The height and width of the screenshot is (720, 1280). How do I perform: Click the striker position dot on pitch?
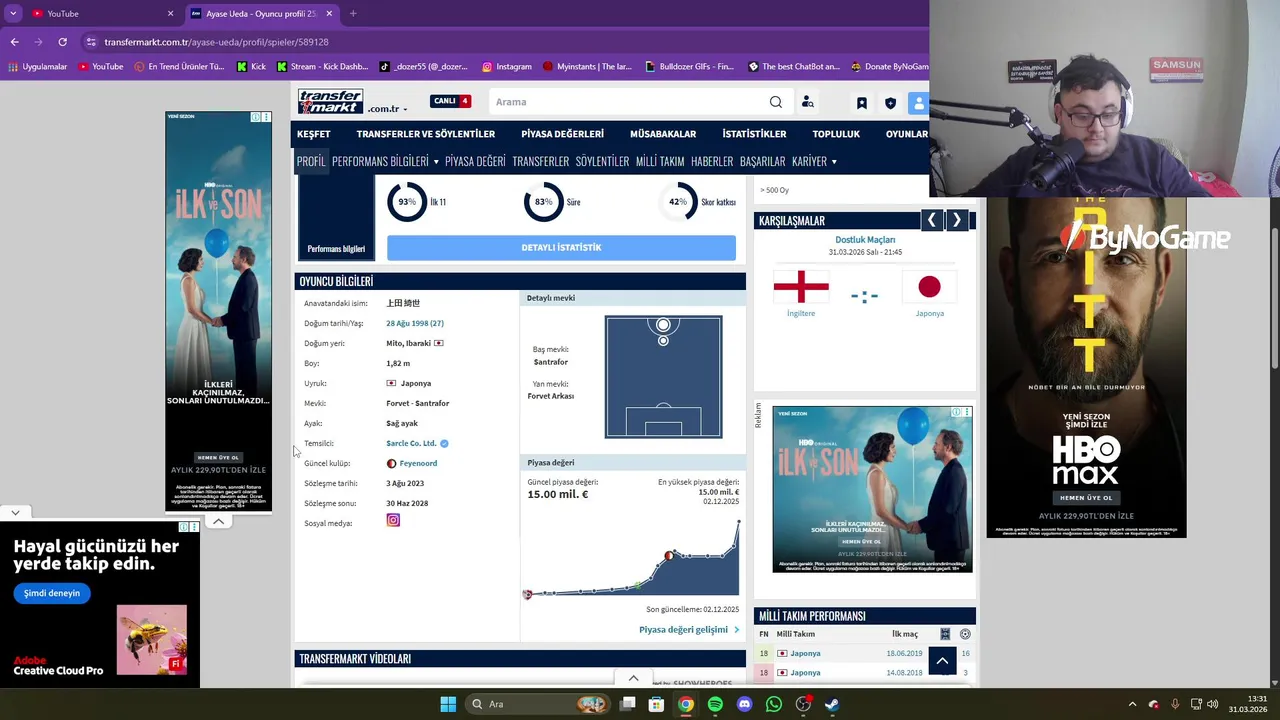point(663,325)
